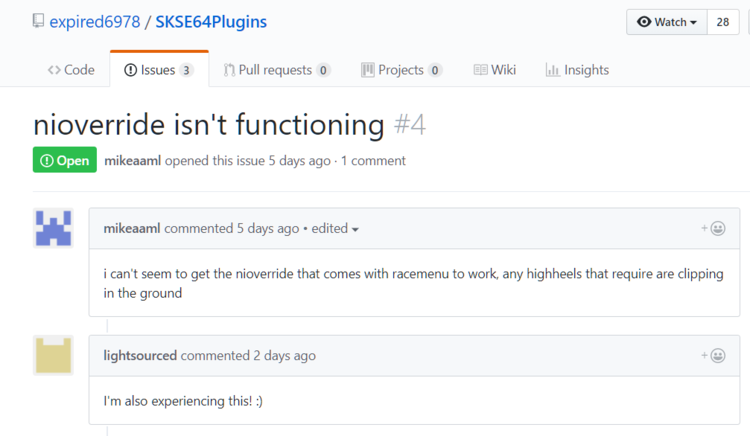Screen dimensions: 750x436
Task: Click the Issues count badge 3
Action: pyautogui.click(x=187, y=70)
